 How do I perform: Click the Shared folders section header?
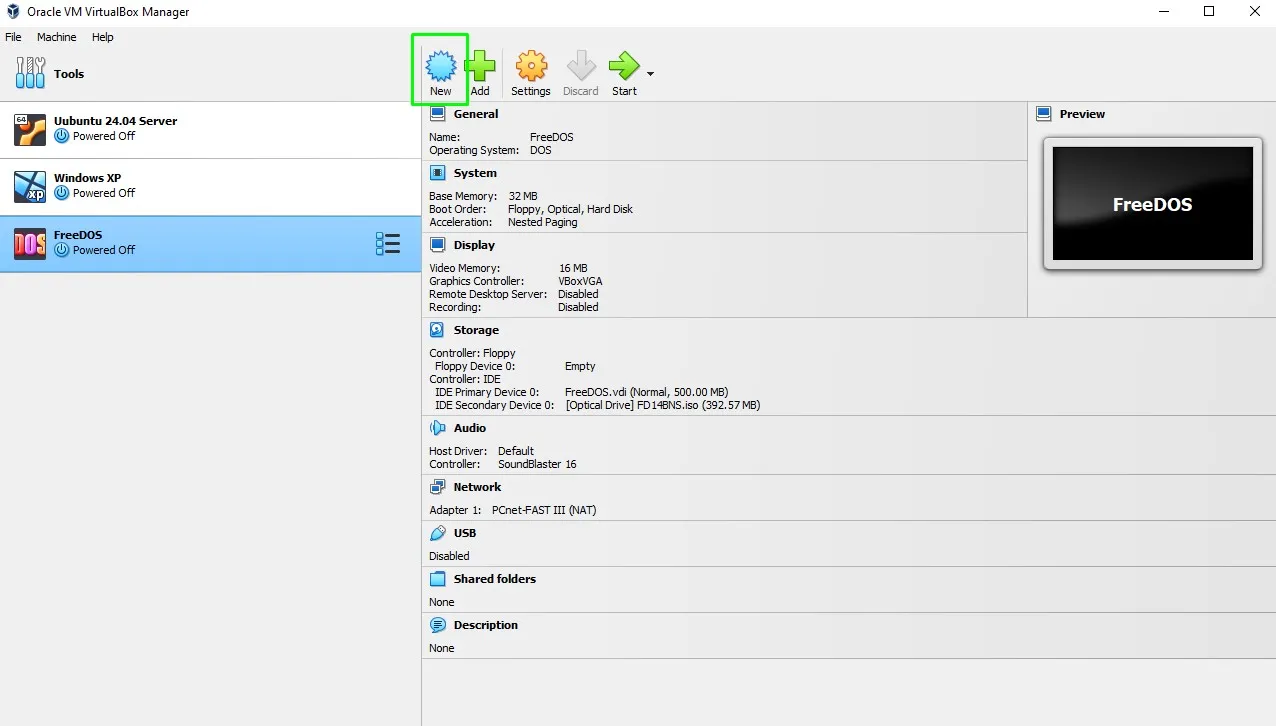pyautogui.click(x=495, y=579)
